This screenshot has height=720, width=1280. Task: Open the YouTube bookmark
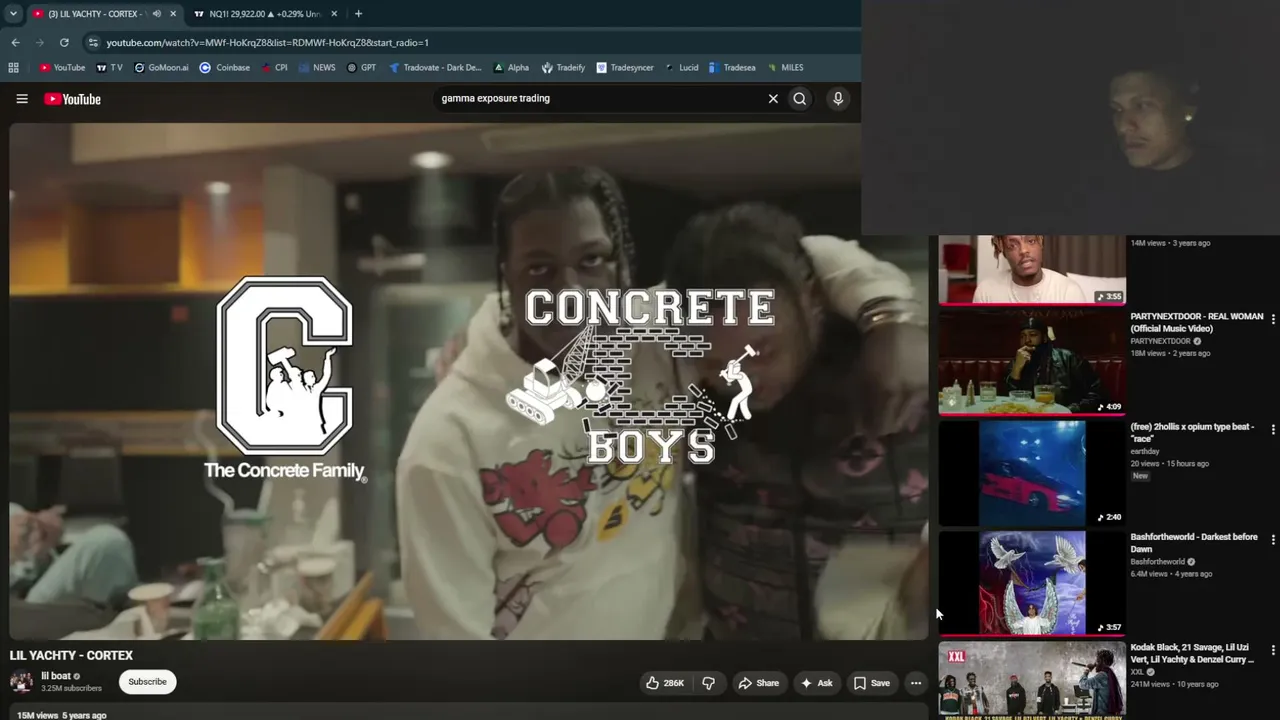[x=62, y=68]
